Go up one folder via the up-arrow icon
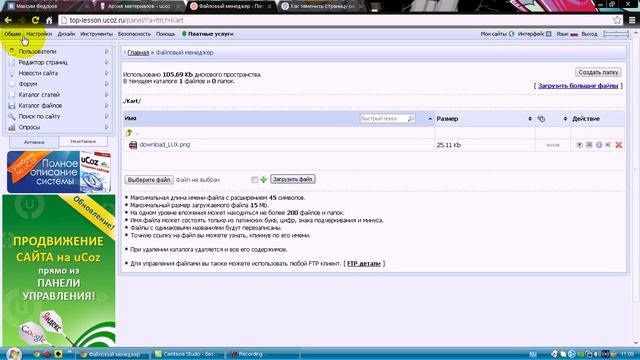This screenshot has width=640, height=360. point(129,133)
